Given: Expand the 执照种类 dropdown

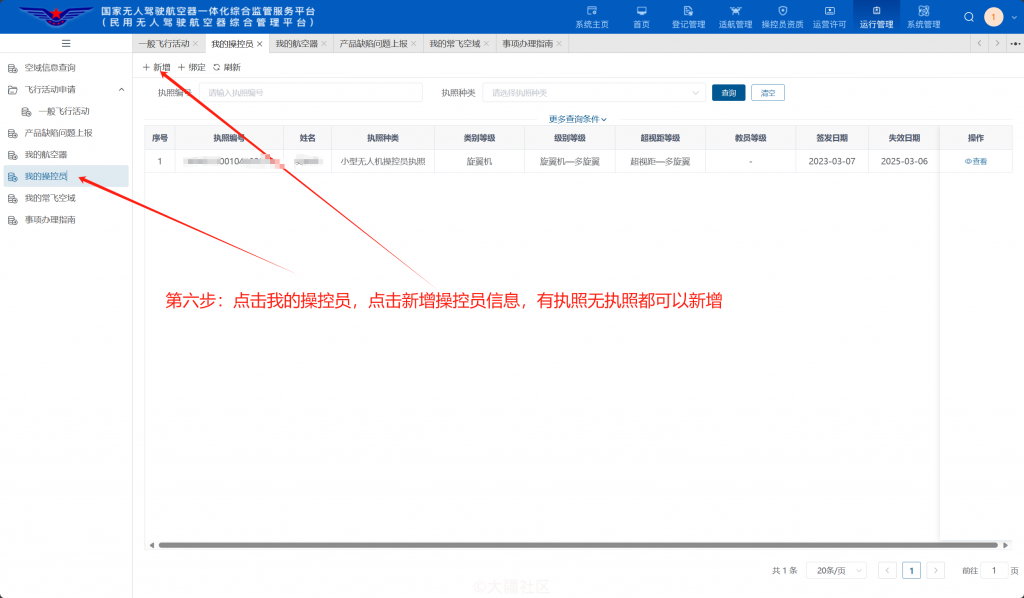Looking at the screenshot, I should [x=594, y=92].
